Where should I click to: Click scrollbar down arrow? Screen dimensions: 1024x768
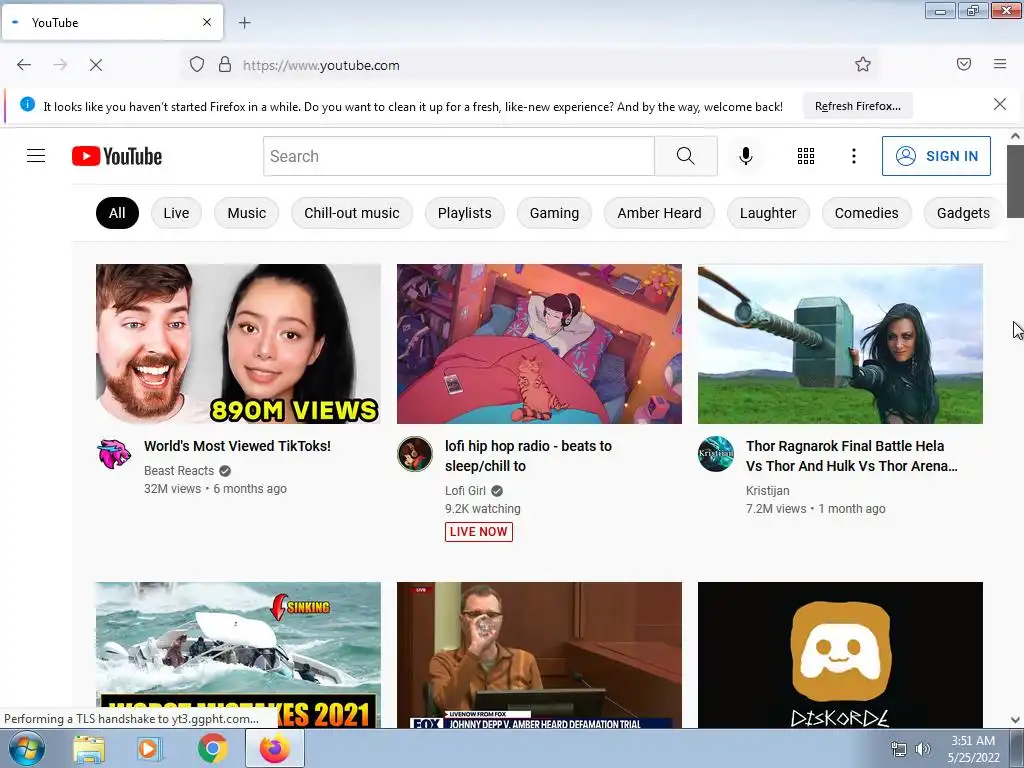pyautogui.click(x=1015, y=720)
